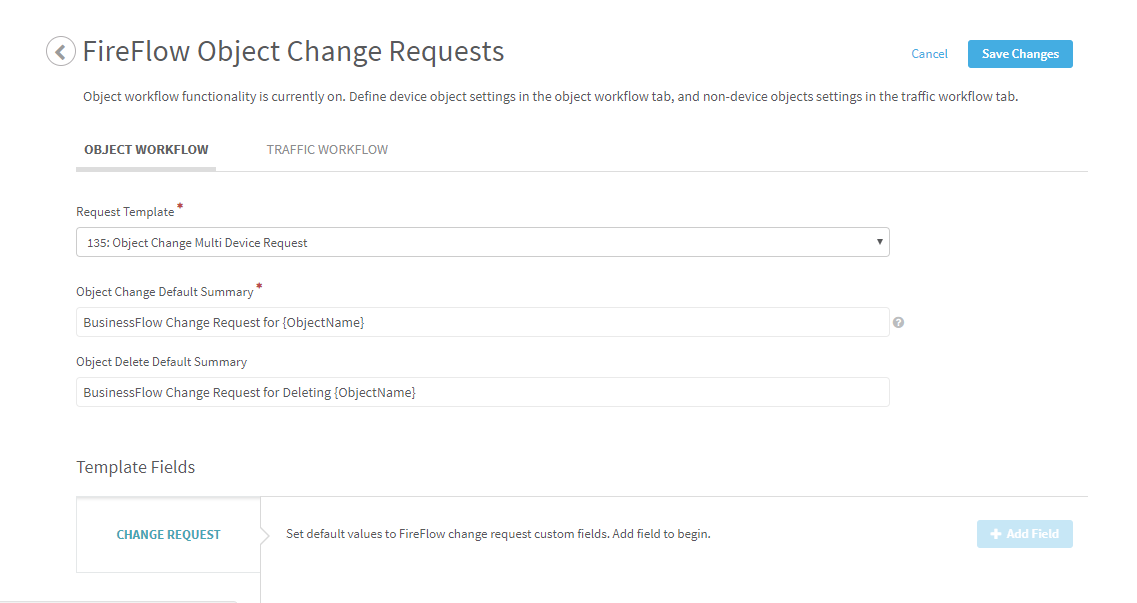
Task: Click the plus icon on Add Field
Action: pos(995,534)
